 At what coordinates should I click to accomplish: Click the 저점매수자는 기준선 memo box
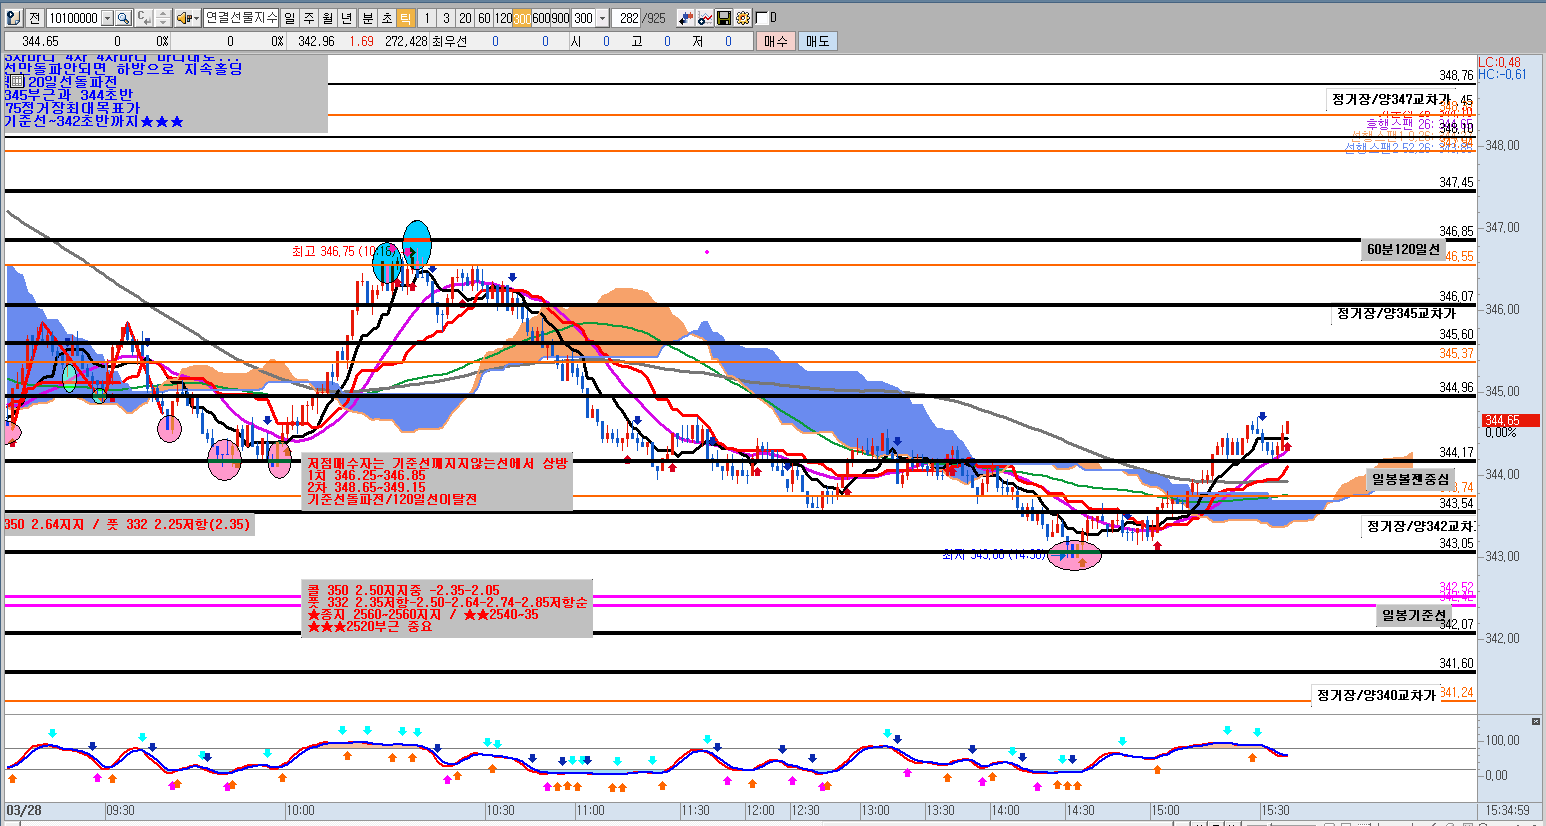437,481
